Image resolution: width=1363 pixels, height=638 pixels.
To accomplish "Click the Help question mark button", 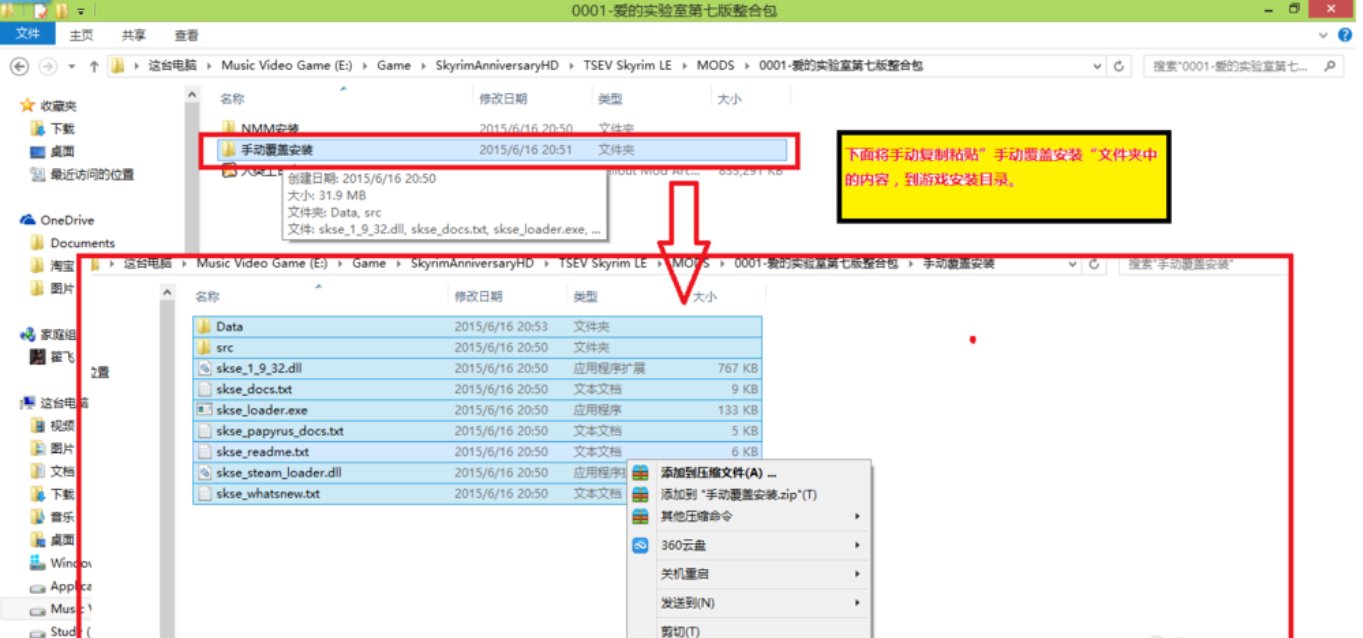I will [x=1345, y=33].
